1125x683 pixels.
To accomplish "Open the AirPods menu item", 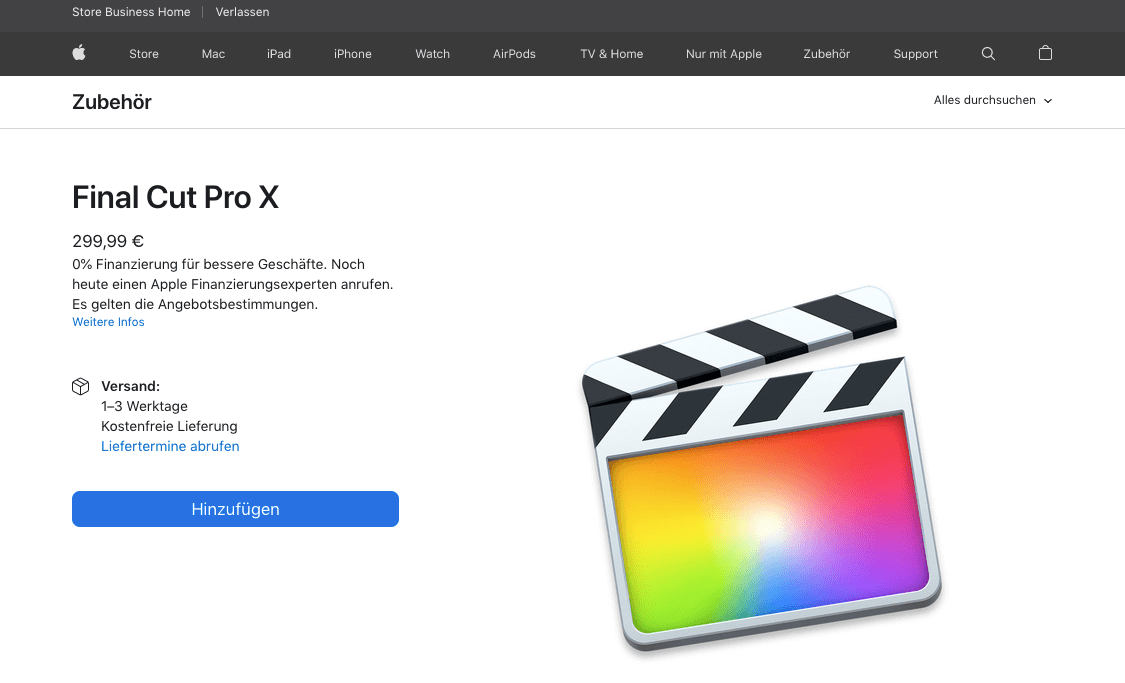I will [514, 54].
